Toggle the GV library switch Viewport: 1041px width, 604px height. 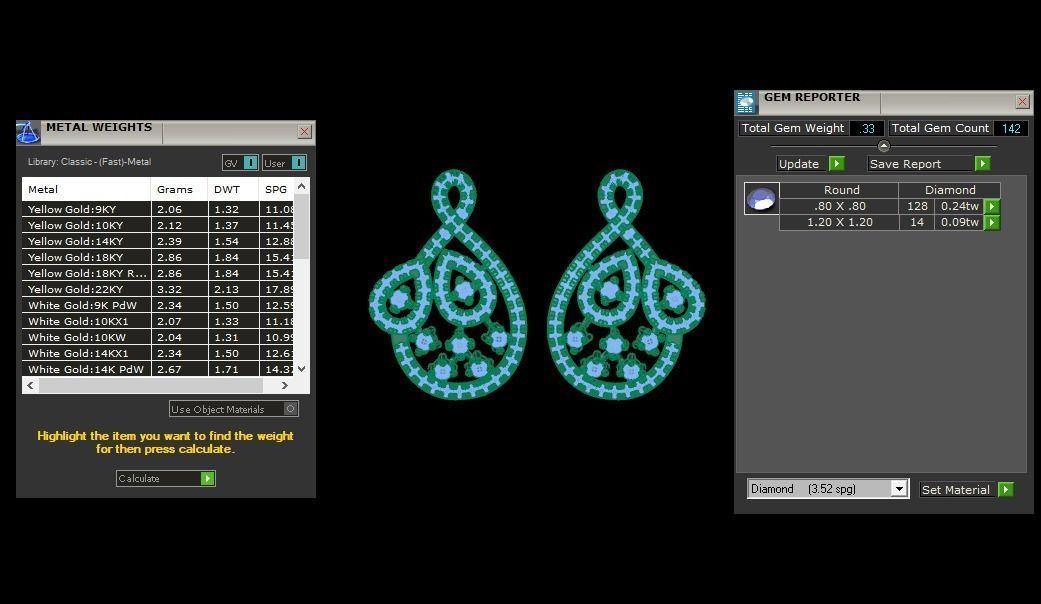(250, 163)
